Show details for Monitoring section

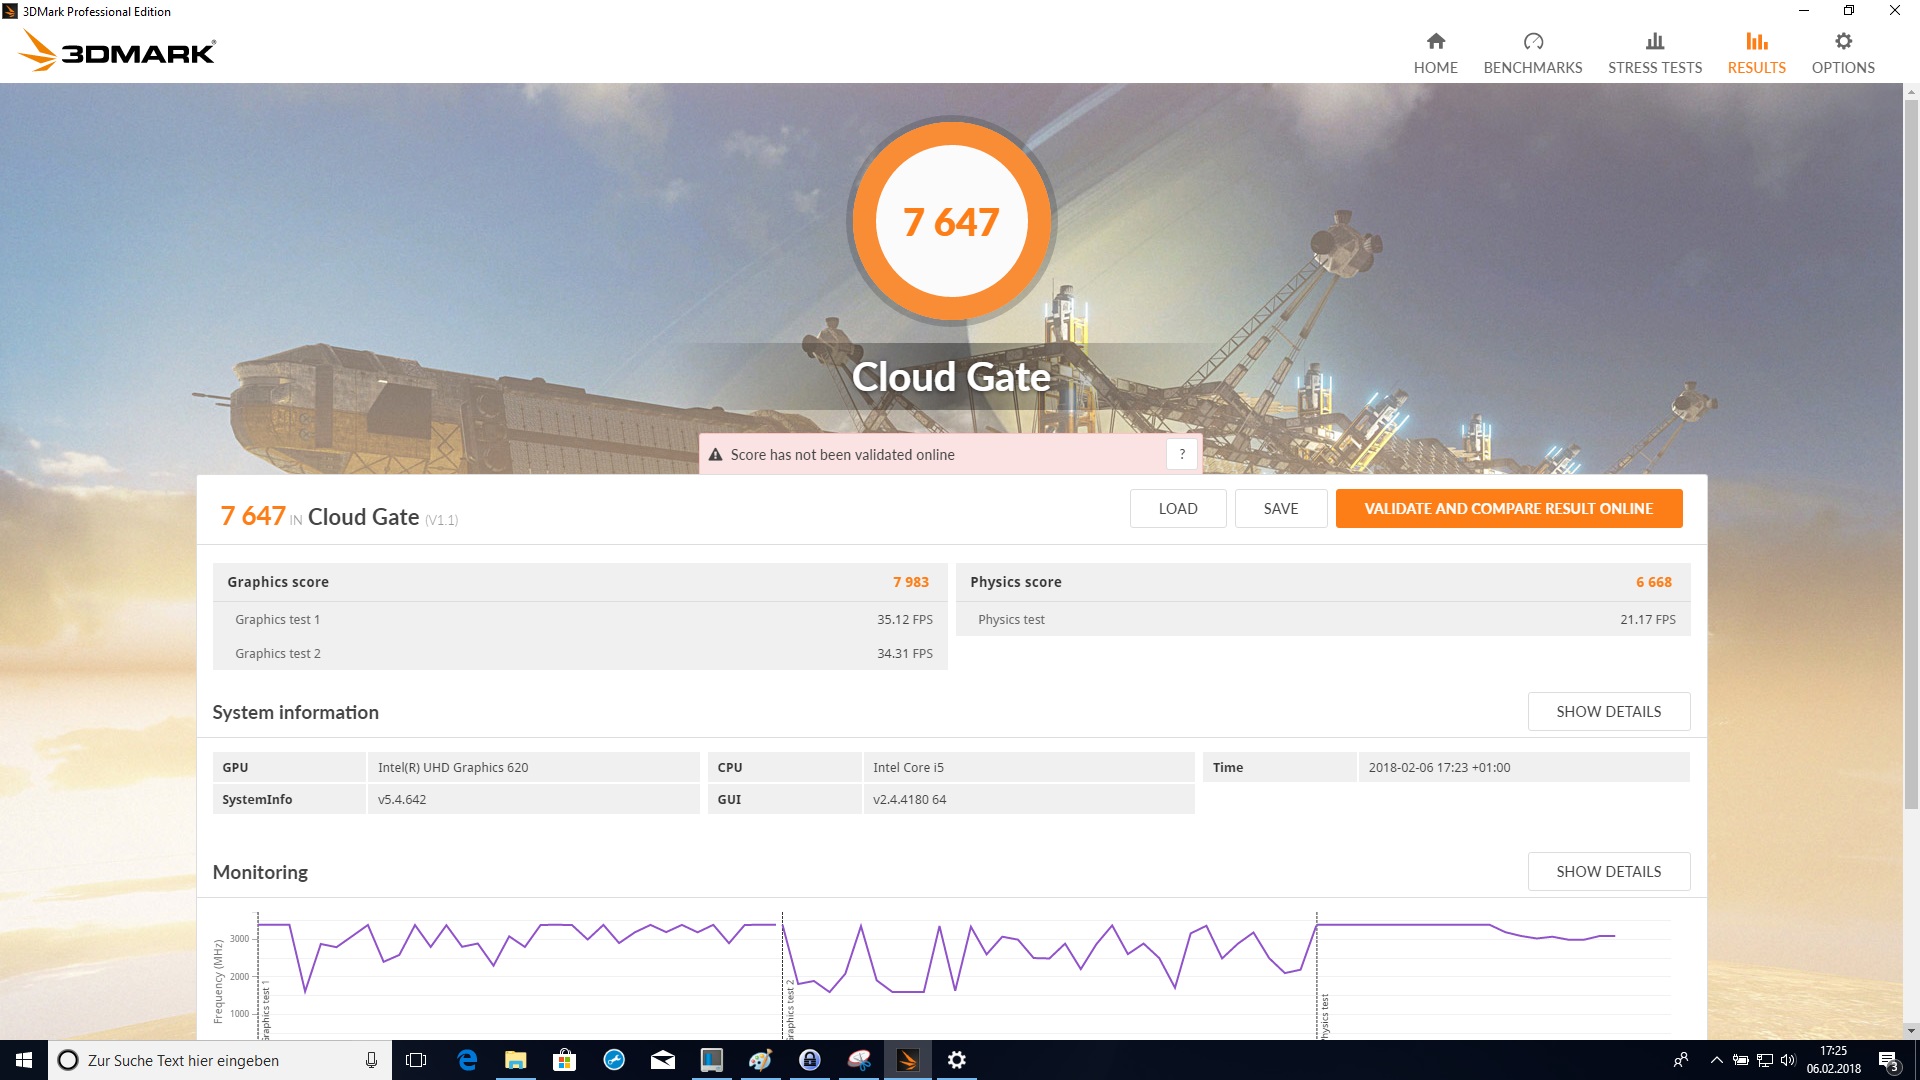pyautogui.click(x=1608, y=871)
